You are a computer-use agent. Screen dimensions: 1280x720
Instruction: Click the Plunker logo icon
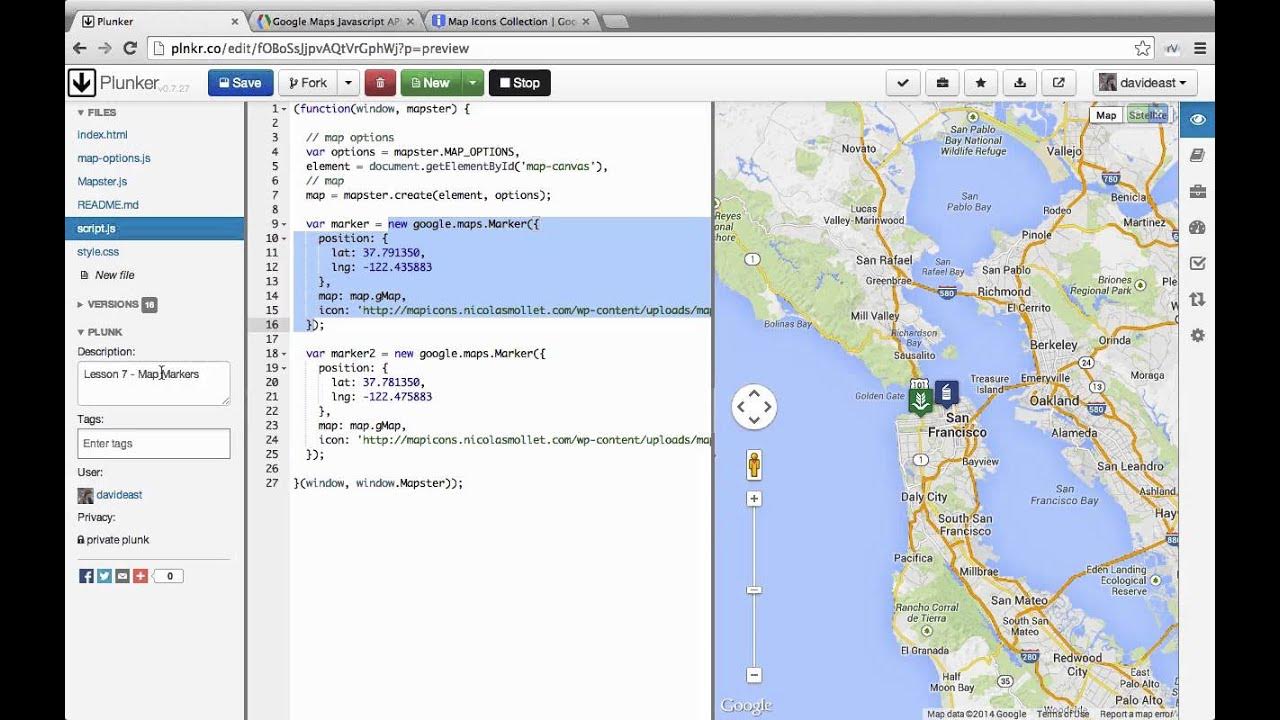[x=82, y=83]
